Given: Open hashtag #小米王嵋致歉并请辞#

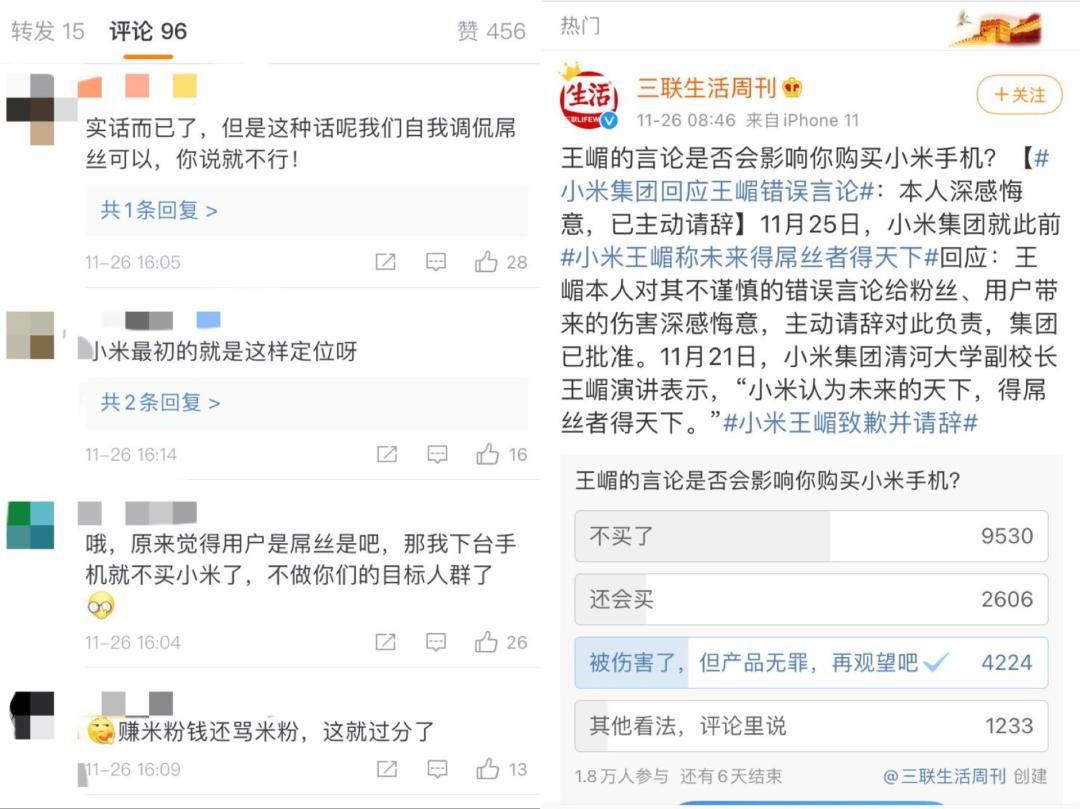Looking at the screenshot, I should point(850,422).
